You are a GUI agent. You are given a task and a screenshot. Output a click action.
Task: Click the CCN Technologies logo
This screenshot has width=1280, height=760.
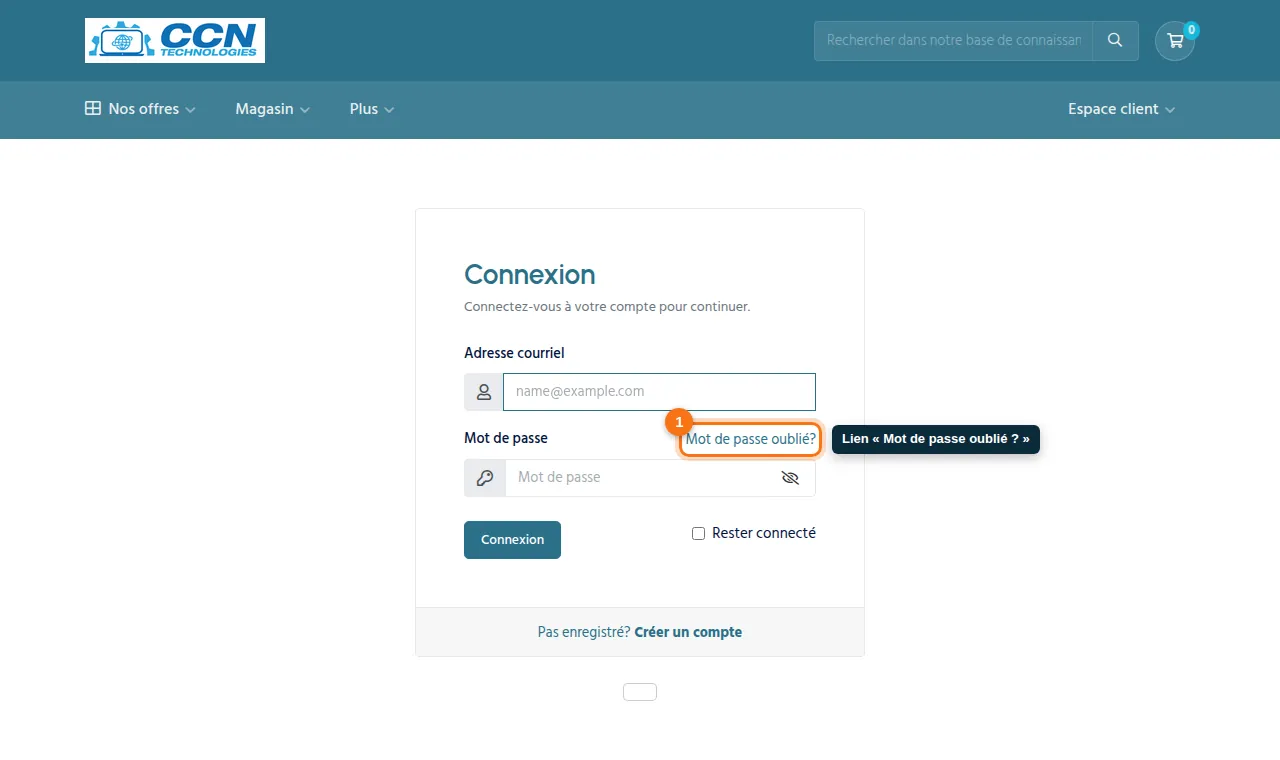tap(175, 41)
